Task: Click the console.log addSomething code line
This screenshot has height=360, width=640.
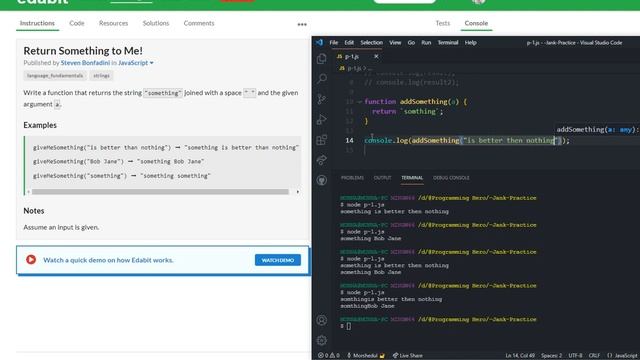Action: click(467, 140)
